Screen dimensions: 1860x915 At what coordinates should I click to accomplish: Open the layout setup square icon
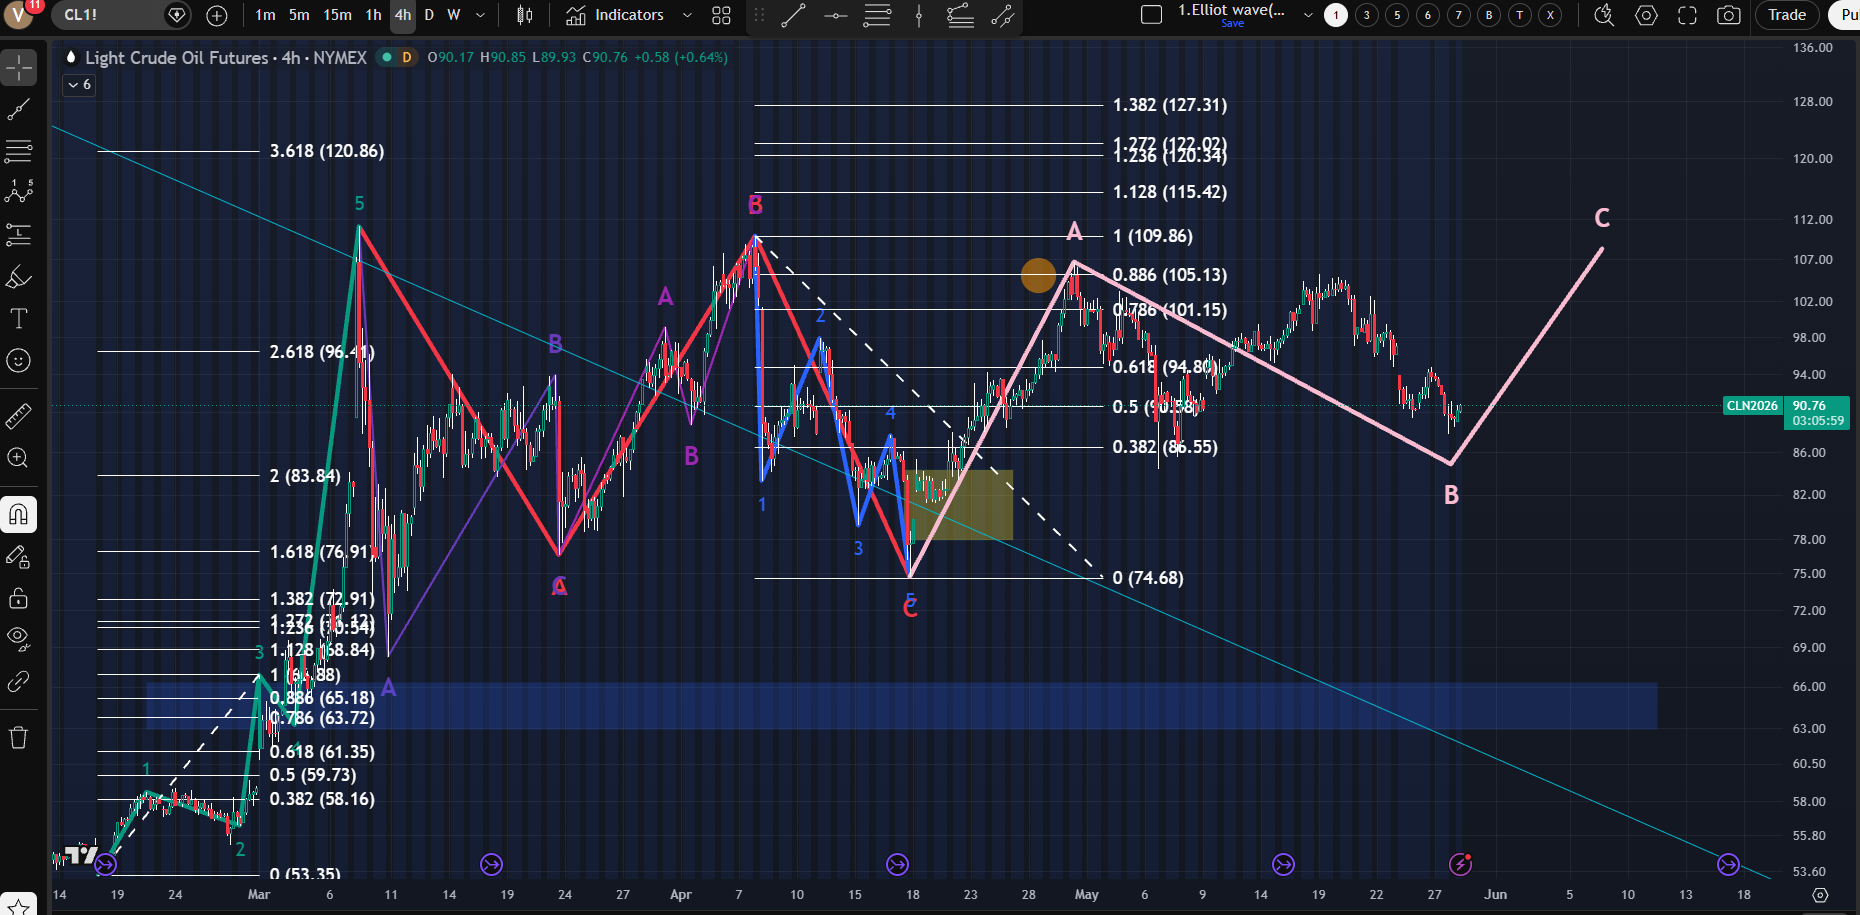(1151, 15)
